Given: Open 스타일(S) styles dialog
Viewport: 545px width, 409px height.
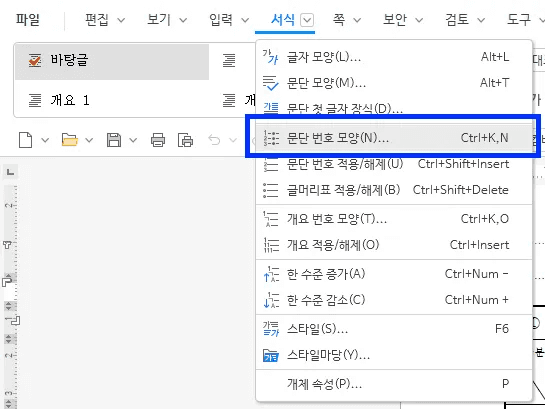Looking at the screenshot, I should pyautogui.click(x=394, y=329).
